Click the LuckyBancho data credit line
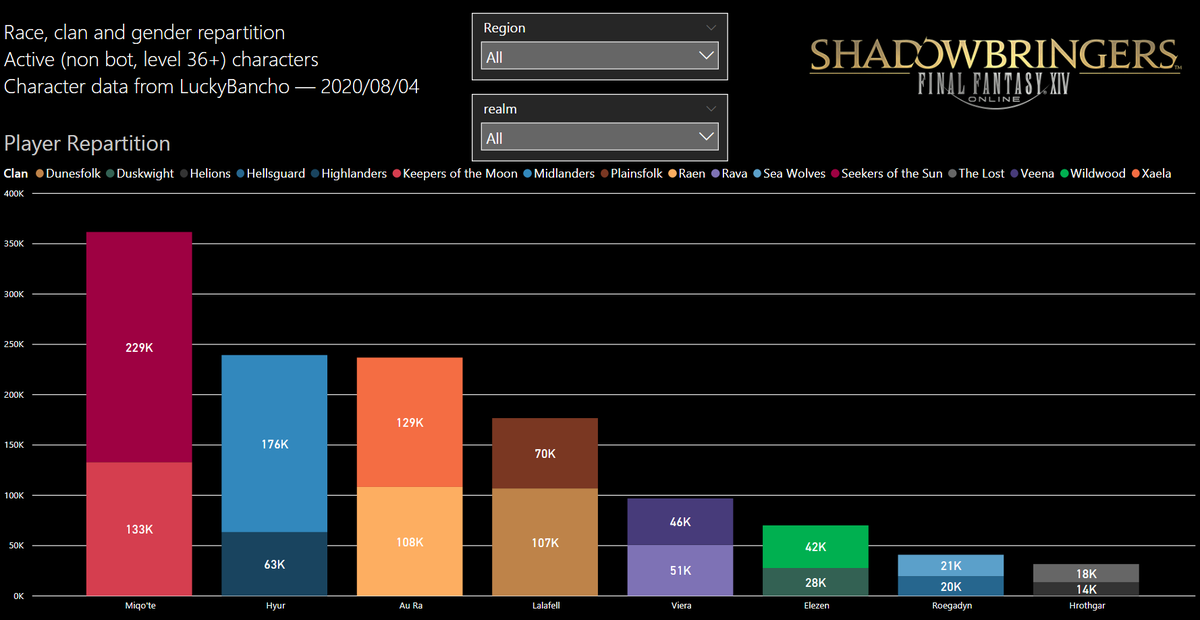This screenshot has width=1200, height=620. tap(212, 86)
